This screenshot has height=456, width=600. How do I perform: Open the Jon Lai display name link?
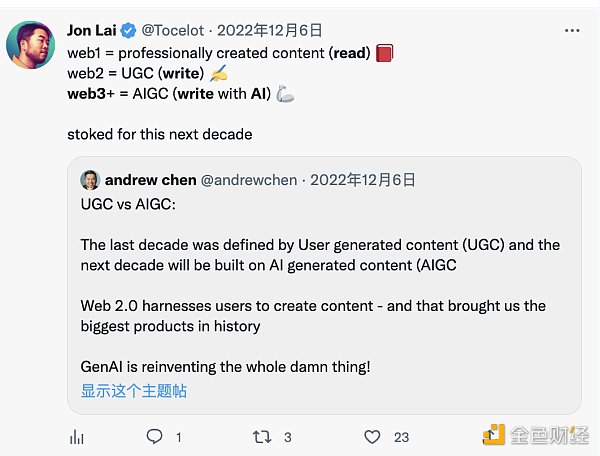click(x=93, y=31)
